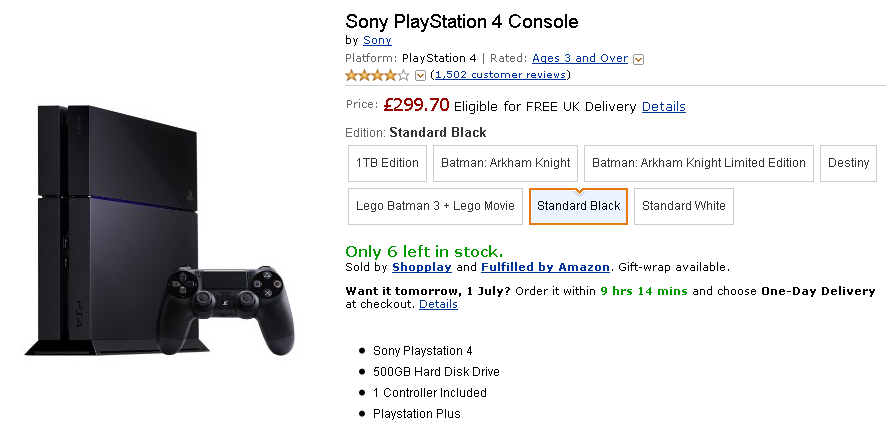886x432 pixels.
Task: Pick the Destiny edition option
Action: (x=848, y=163)
